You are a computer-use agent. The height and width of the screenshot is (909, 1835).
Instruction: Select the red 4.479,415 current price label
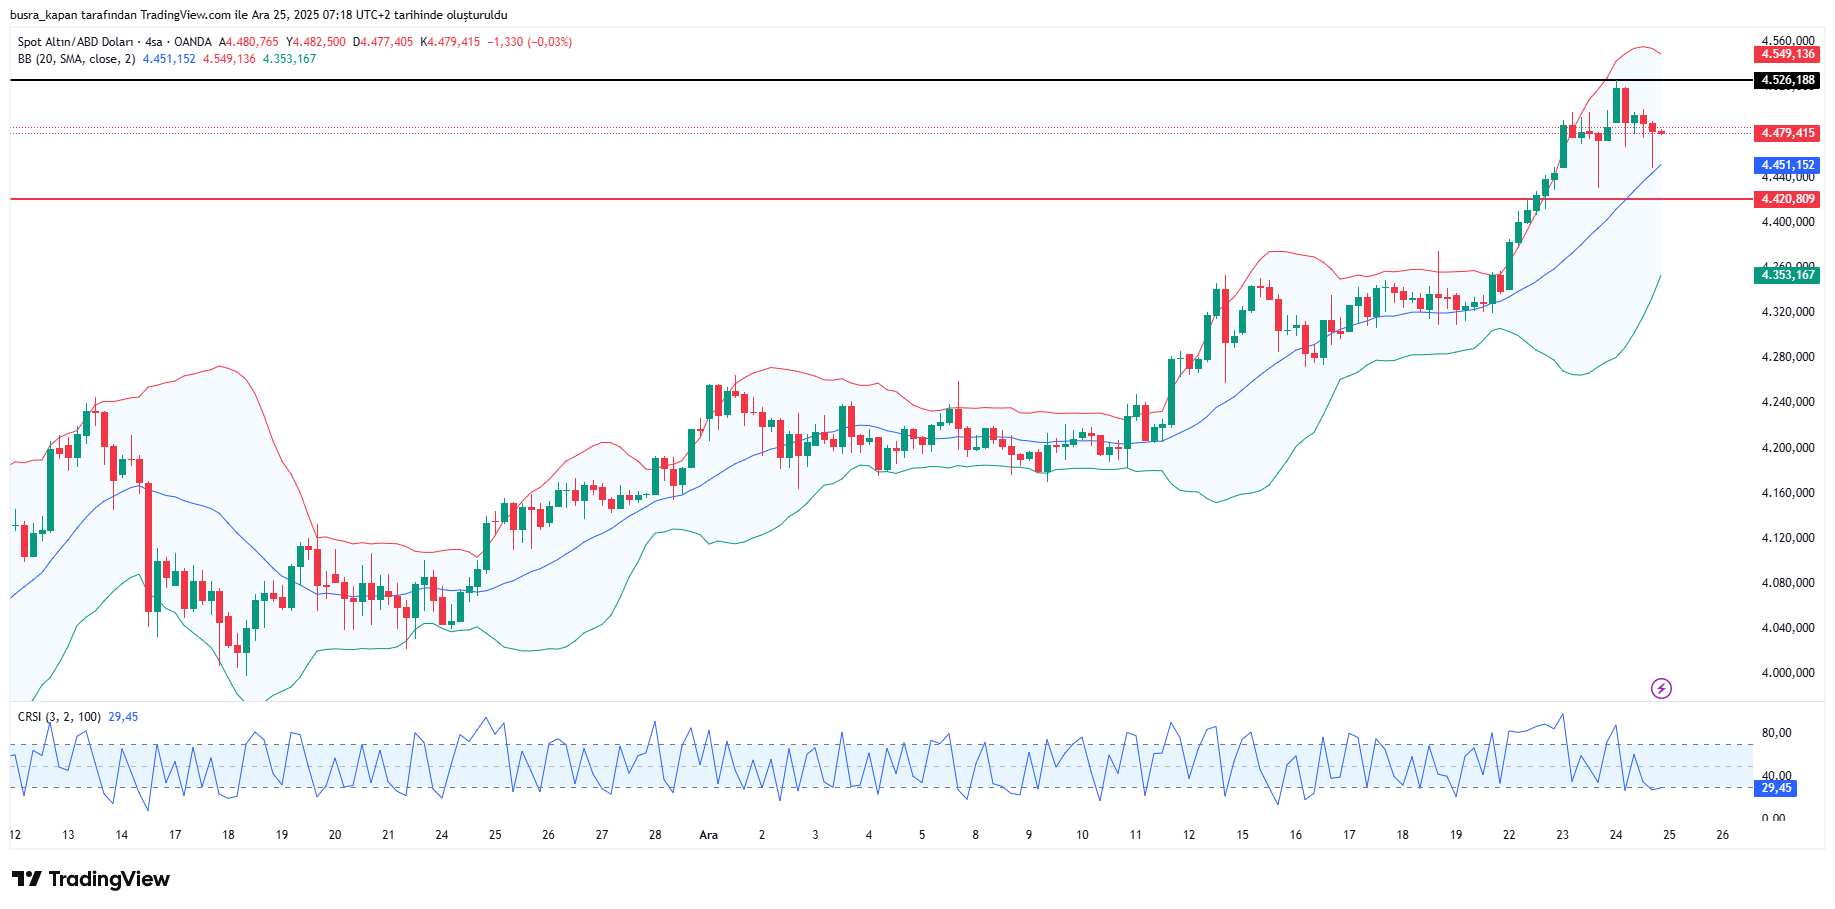pos(1787,133)
